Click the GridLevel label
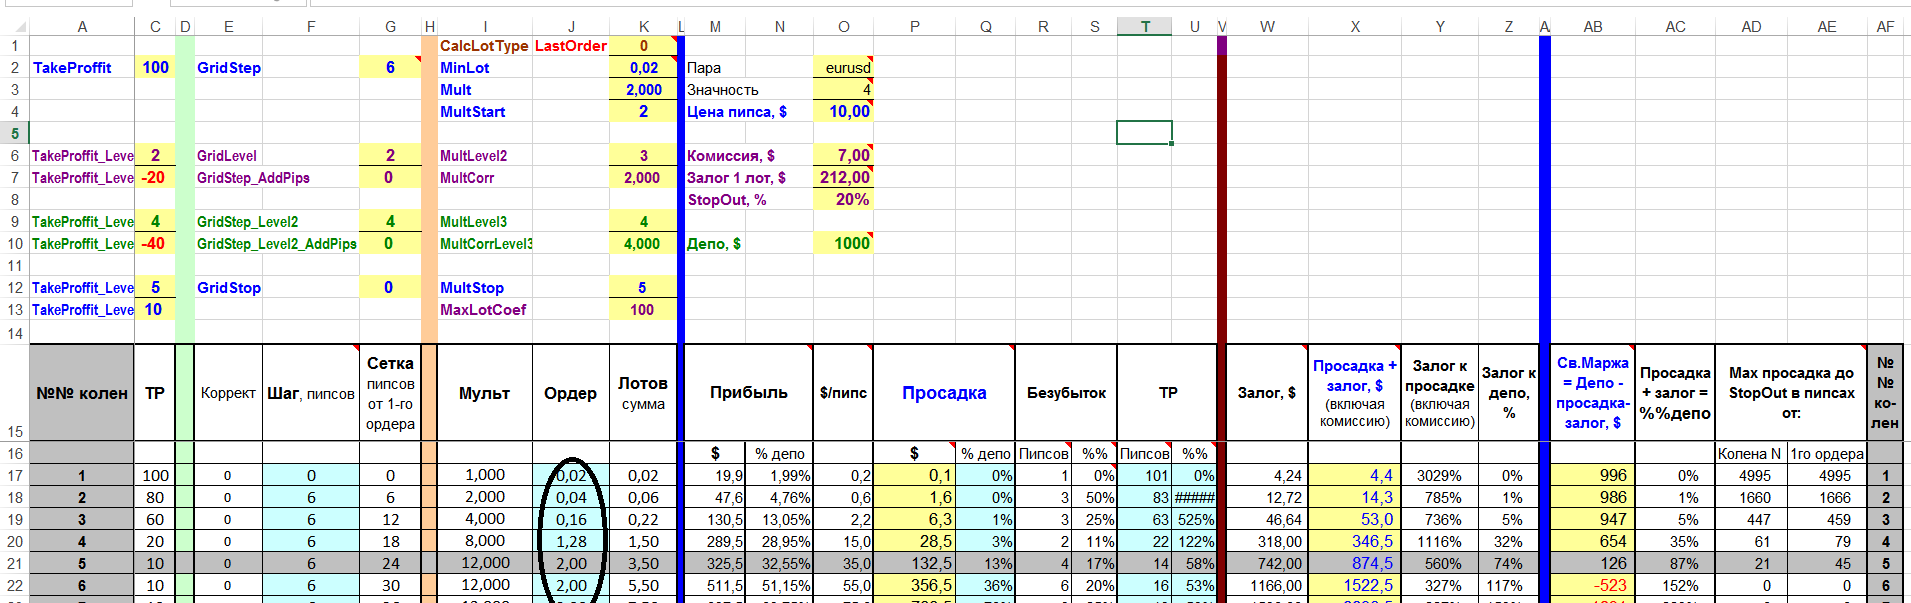Image resolution: width=1911 pixels, height=603 pixels. [x=227, y=156]
